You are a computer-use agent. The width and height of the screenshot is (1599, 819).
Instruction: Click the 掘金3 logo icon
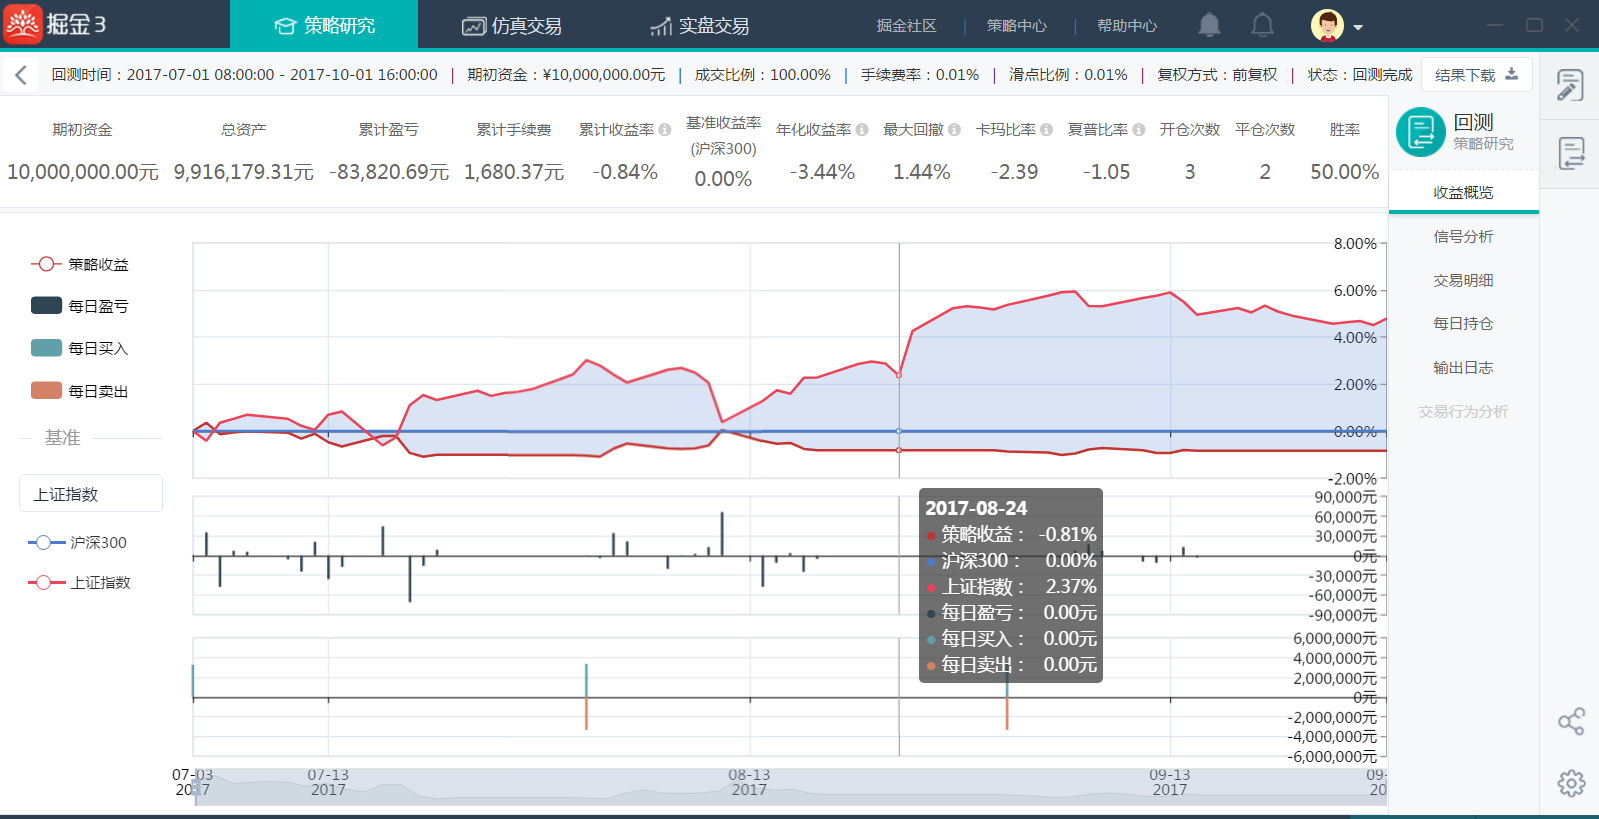[x=22, y=24]
